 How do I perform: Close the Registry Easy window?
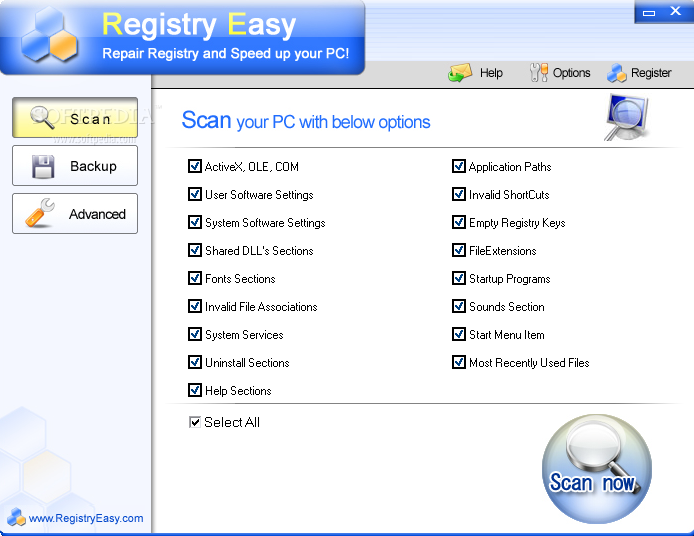pos(675,11)
